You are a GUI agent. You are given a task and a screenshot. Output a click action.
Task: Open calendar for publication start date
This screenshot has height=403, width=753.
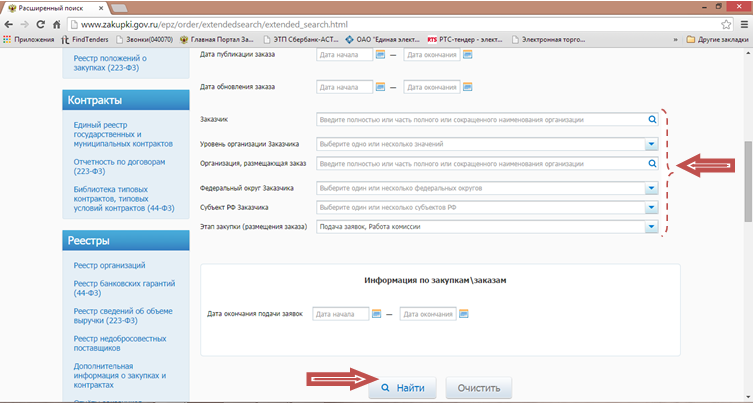click(380, 55)
